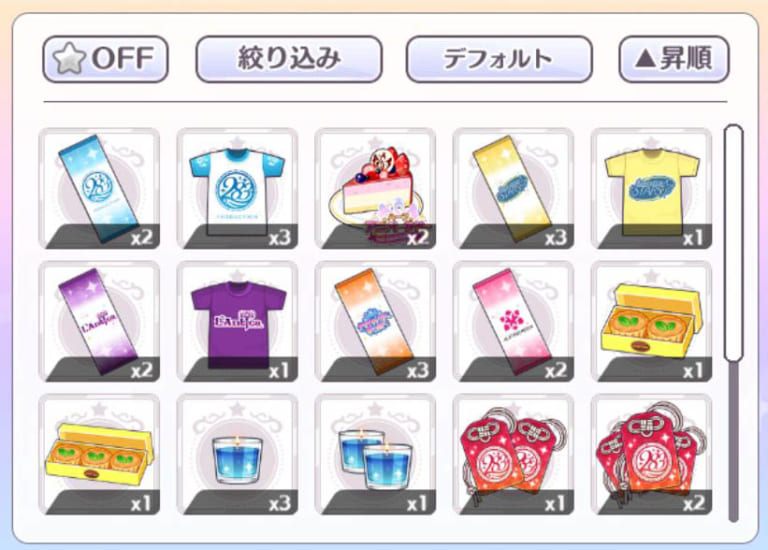Pick the double blue candles item
Viewport: 768px width, 550px height.
(x=376, y=454)
